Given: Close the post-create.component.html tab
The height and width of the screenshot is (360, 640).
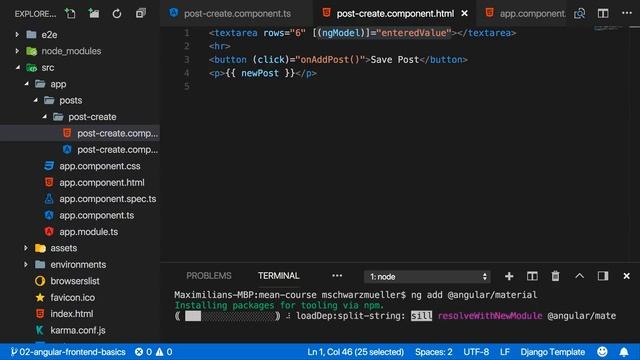Looking at the screenshot, I should coord(464,13).
